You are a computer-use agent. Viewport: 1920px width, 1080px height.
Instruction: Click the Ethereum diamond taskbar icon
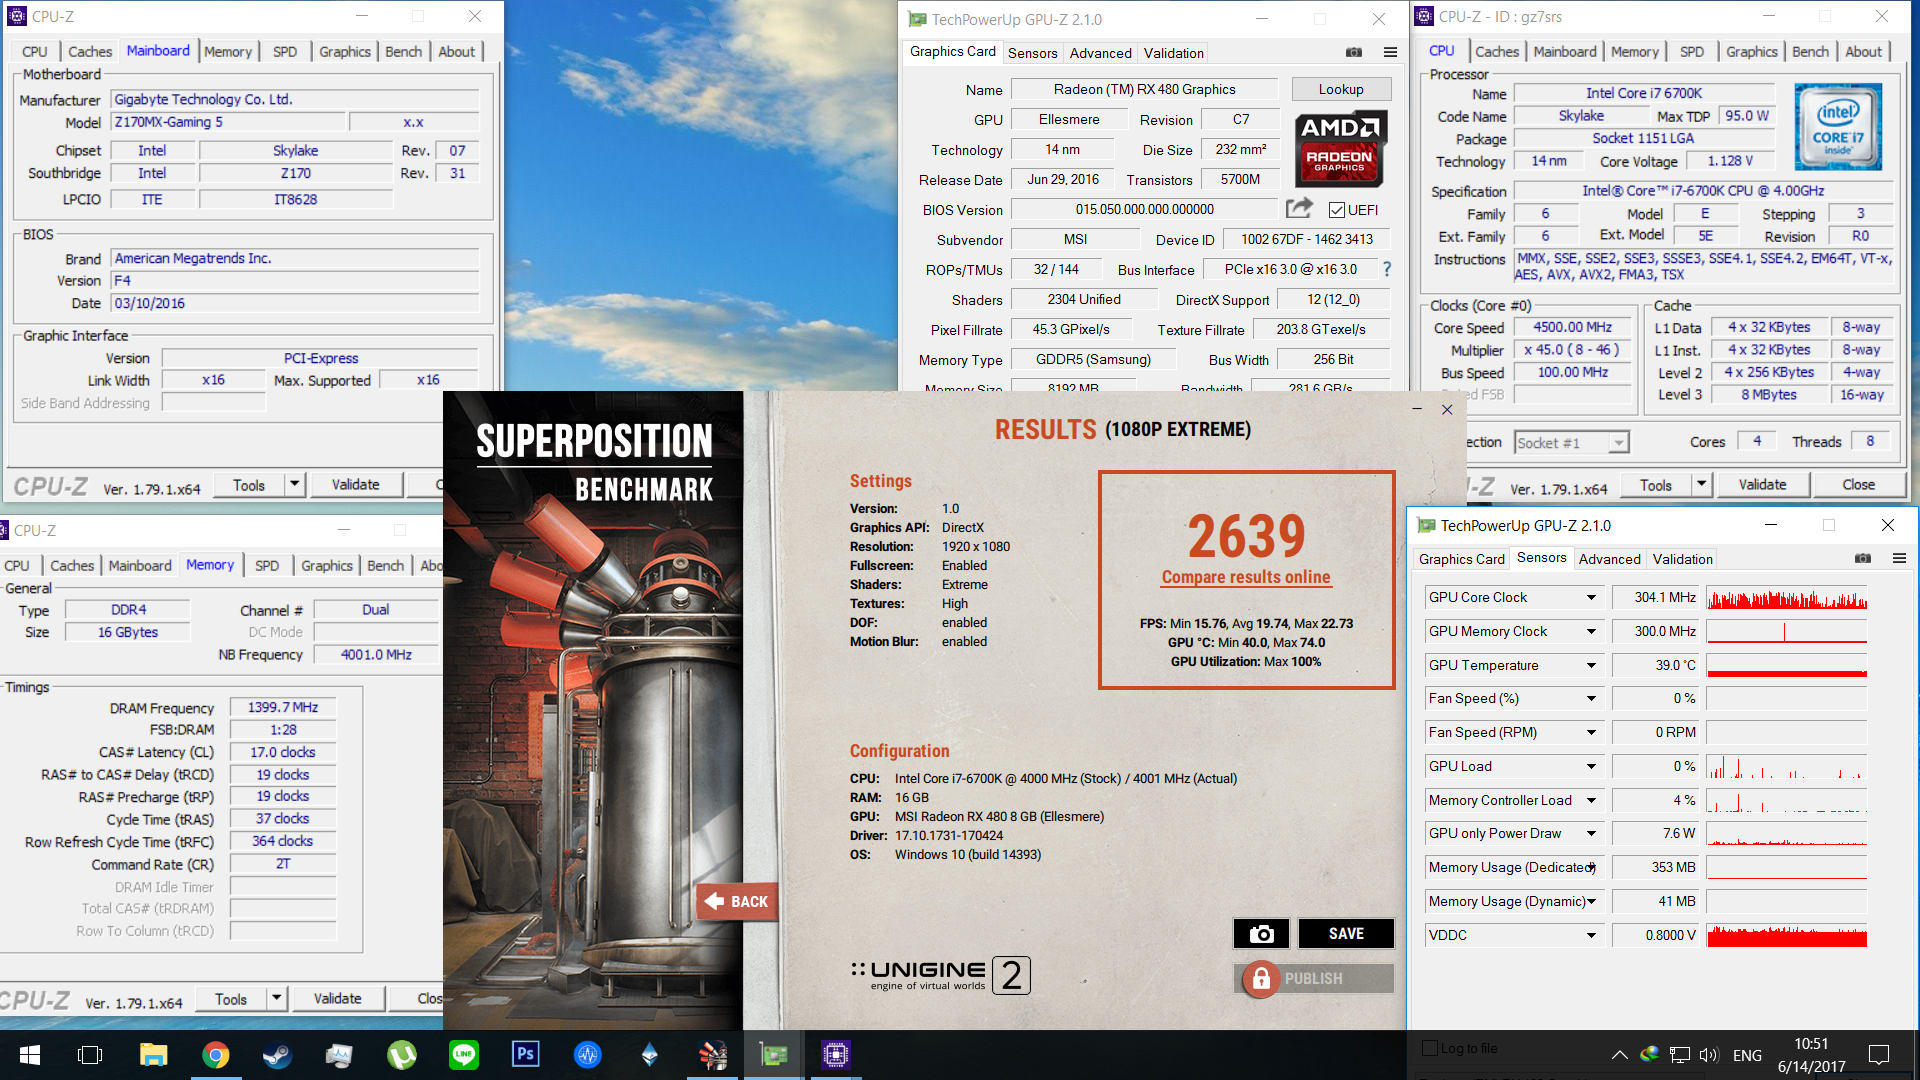click(x=649, y=1054)
